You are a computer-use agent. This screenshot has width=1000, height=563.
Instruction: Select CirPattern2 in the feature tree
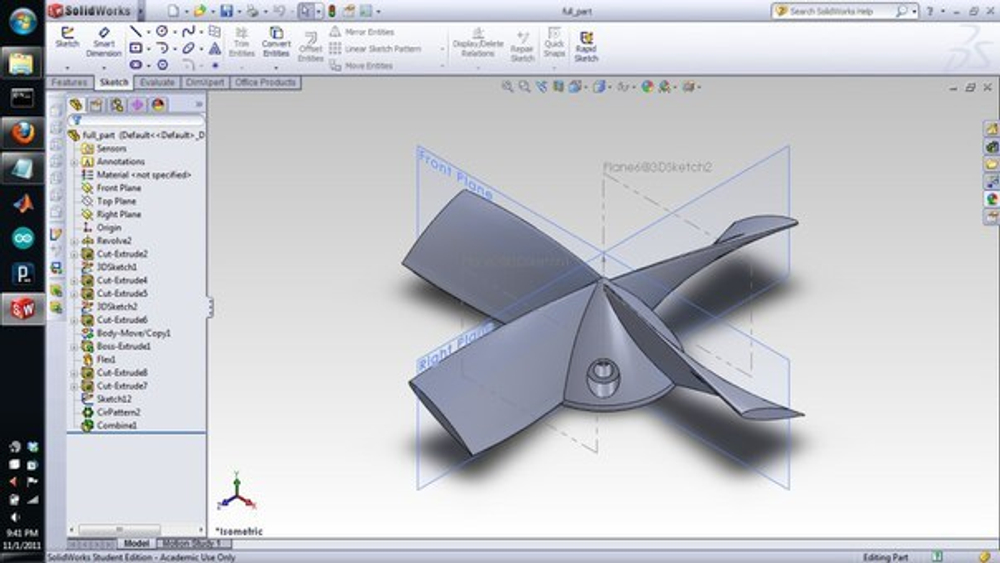[118, 412]
